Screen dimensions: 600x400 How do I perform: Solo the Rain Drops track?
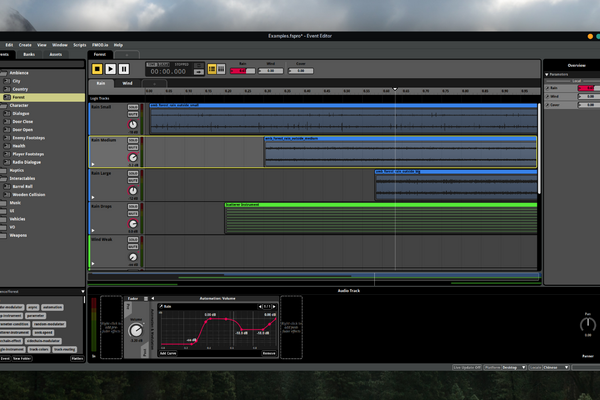[x=133, y=207]
